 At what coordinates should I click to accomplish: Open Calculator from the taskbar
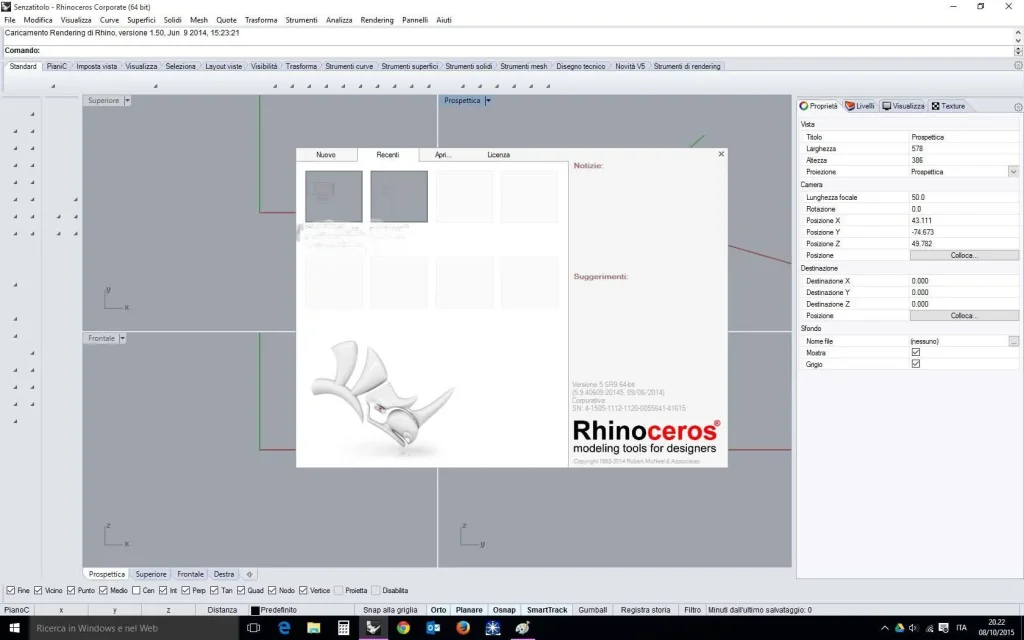coord(343,628)
